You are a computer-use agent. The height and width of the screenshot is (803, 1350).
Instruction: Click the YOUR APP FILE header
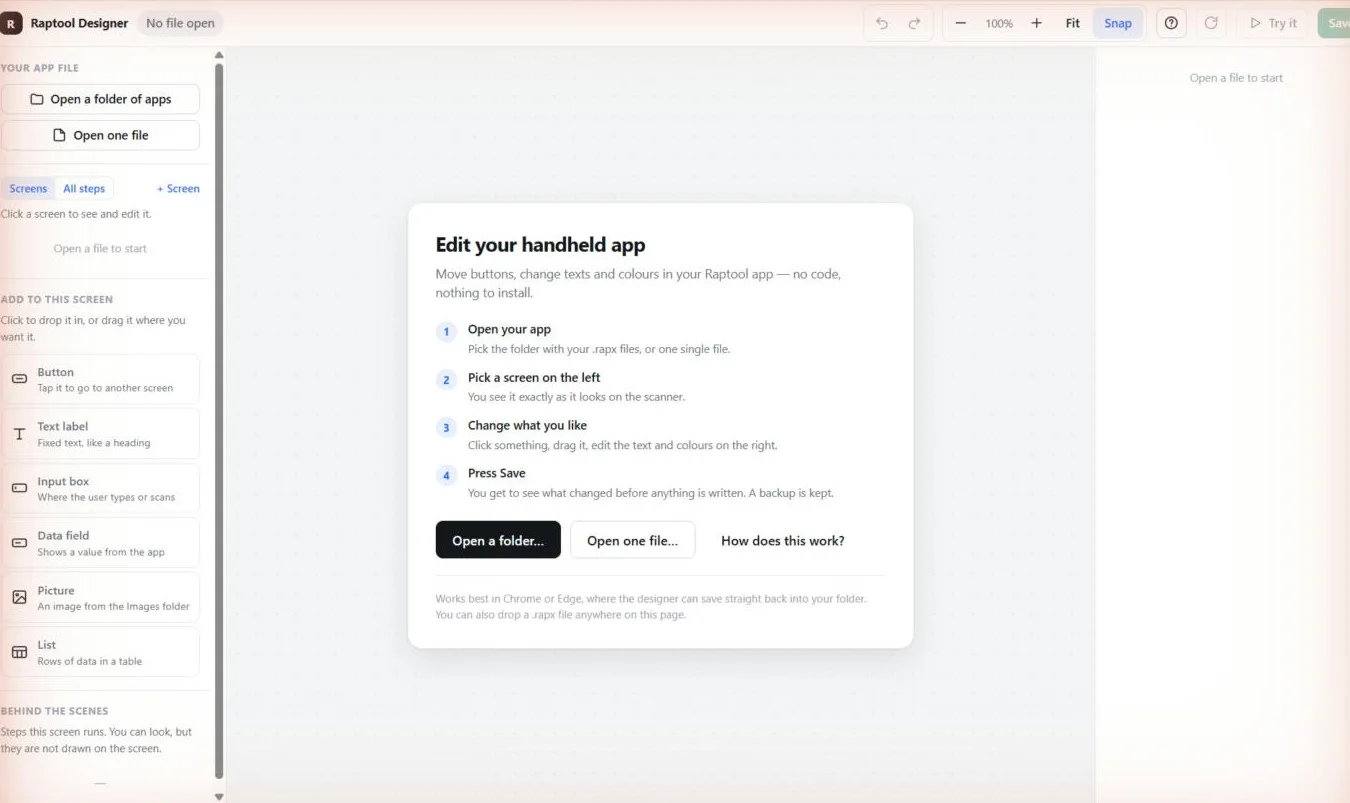tap(40, 68)
